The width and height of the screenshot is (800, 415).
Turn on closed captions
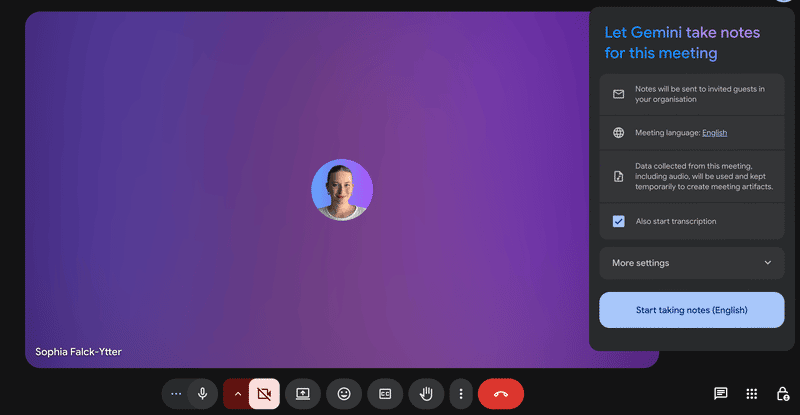pos(385,394)
